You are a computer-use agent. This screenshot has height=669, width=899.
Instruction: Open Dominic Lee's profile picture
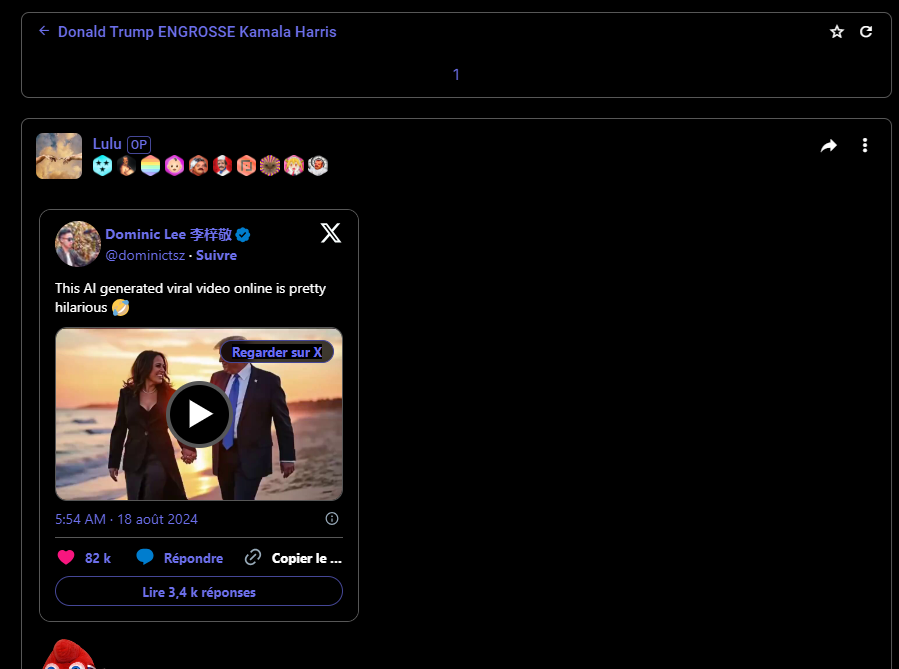(x=78, y=244)
